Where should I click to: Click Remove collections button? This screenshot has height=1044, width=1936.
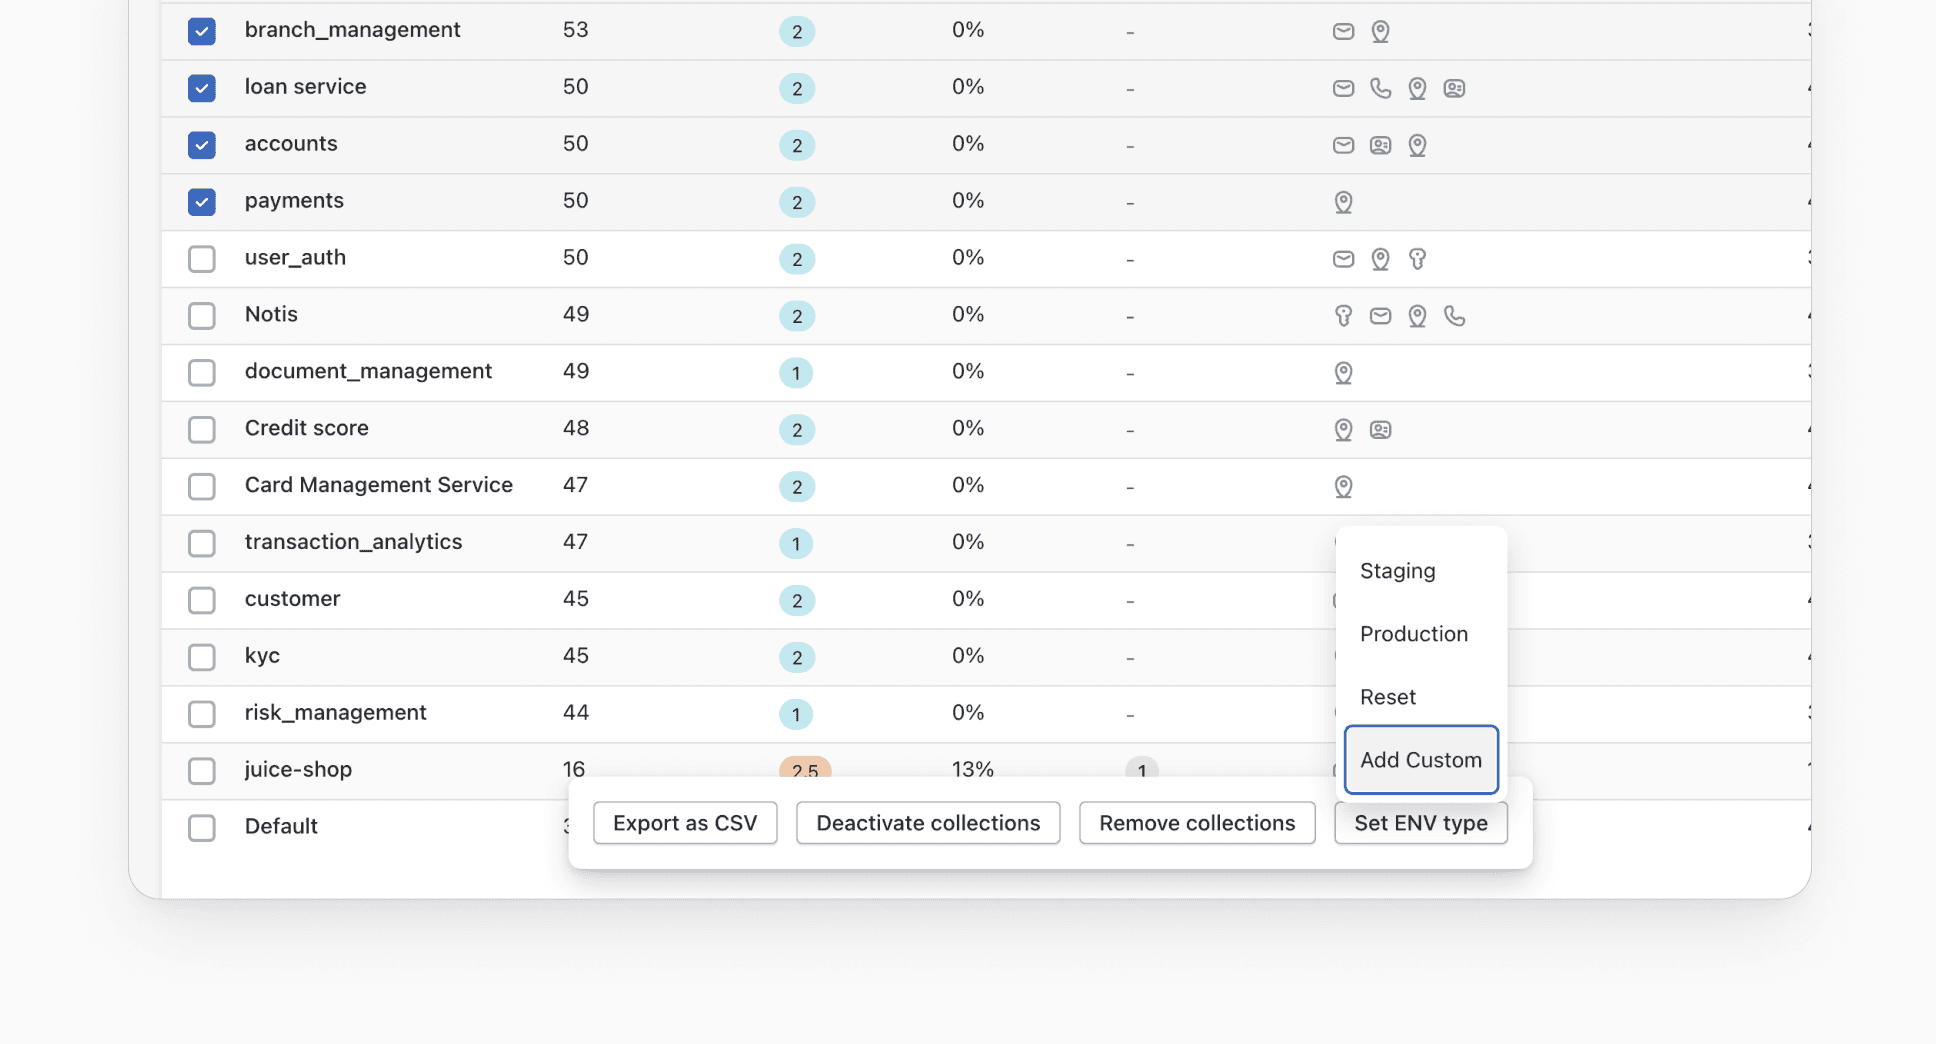[x=1197, y=823]
